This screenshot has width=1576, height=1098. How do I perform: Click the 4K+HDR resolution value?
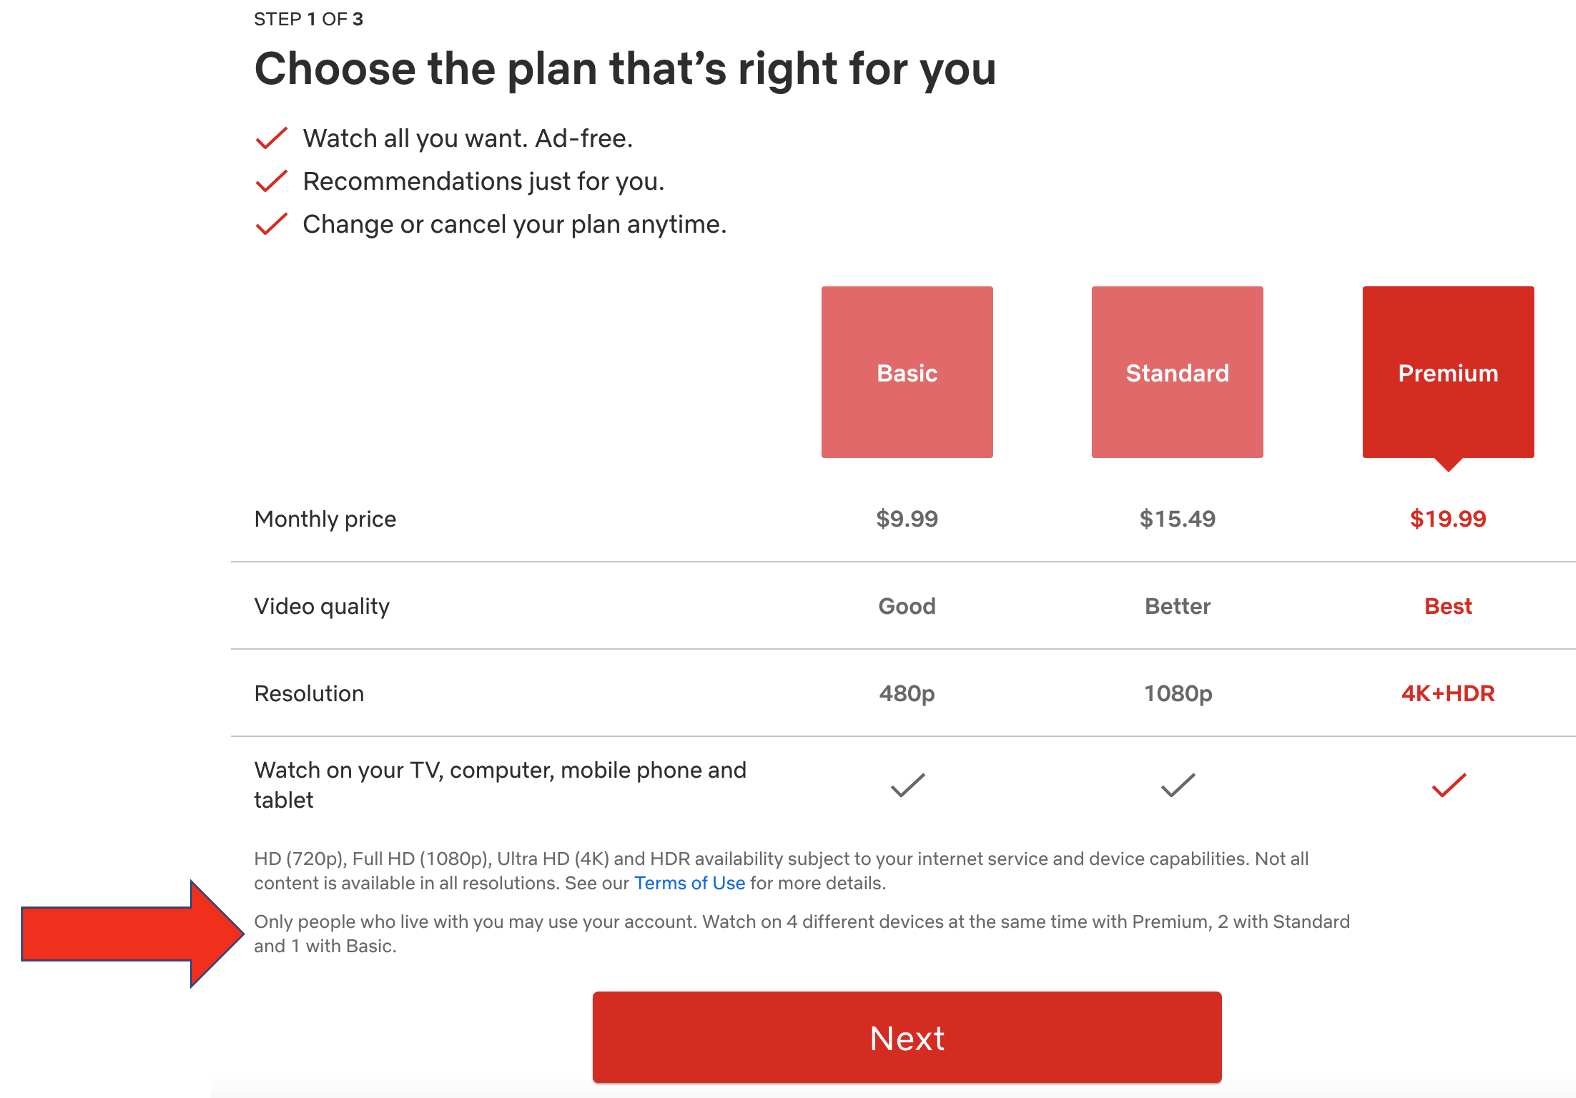click(x=1448, y=693)
